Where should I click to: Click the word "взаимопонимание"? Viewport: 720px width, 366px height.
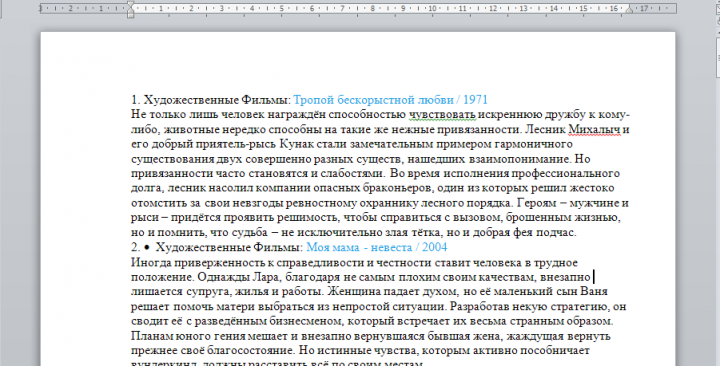pos(519,159)
